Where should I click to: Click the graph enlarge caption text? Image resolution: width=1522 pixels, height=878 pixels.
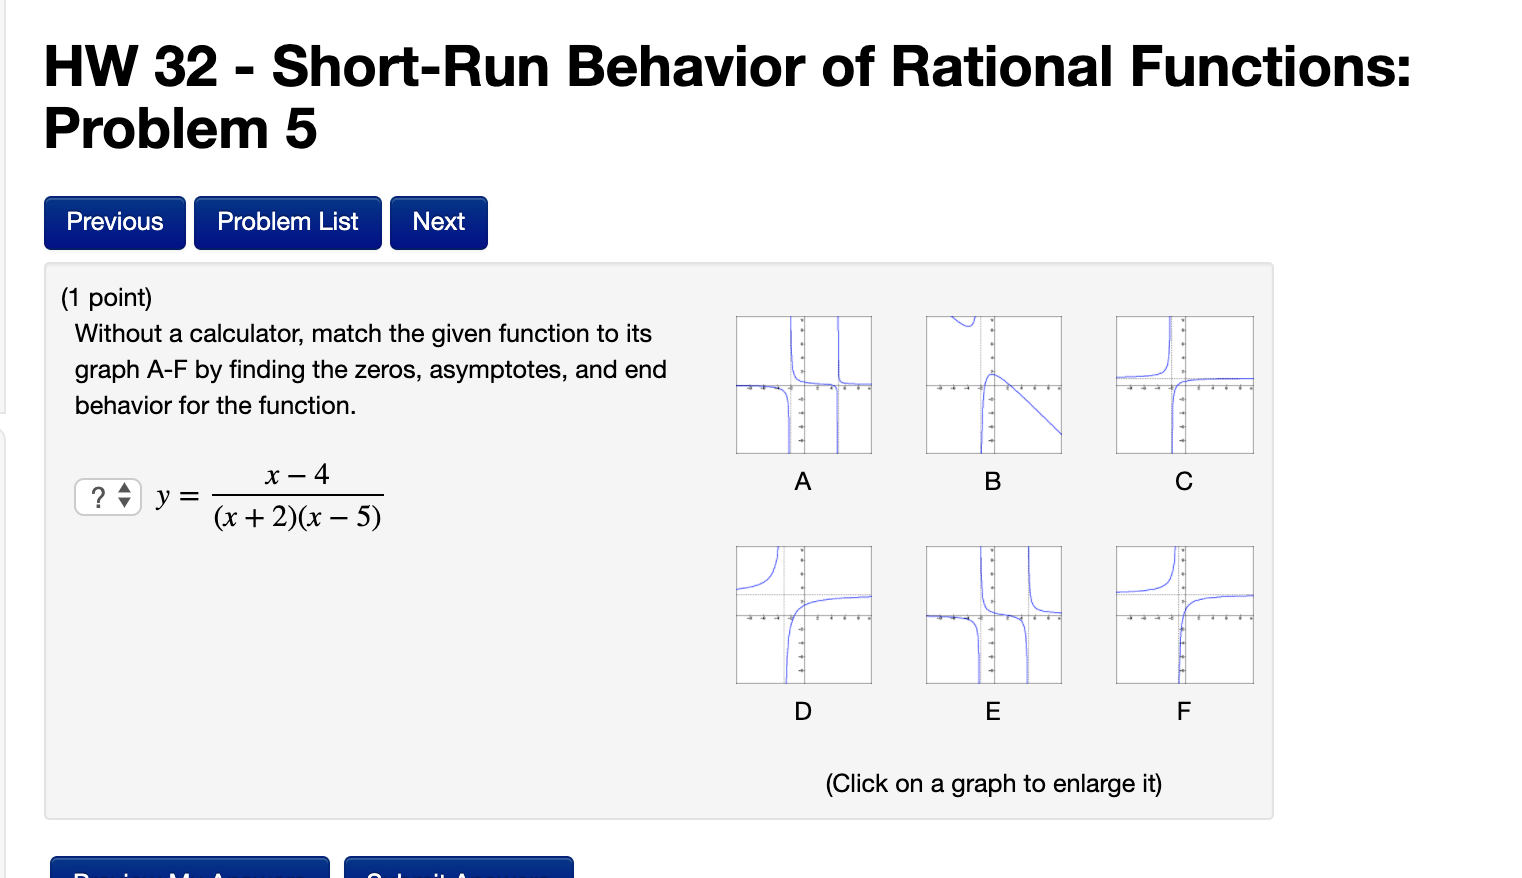point(993,784)
